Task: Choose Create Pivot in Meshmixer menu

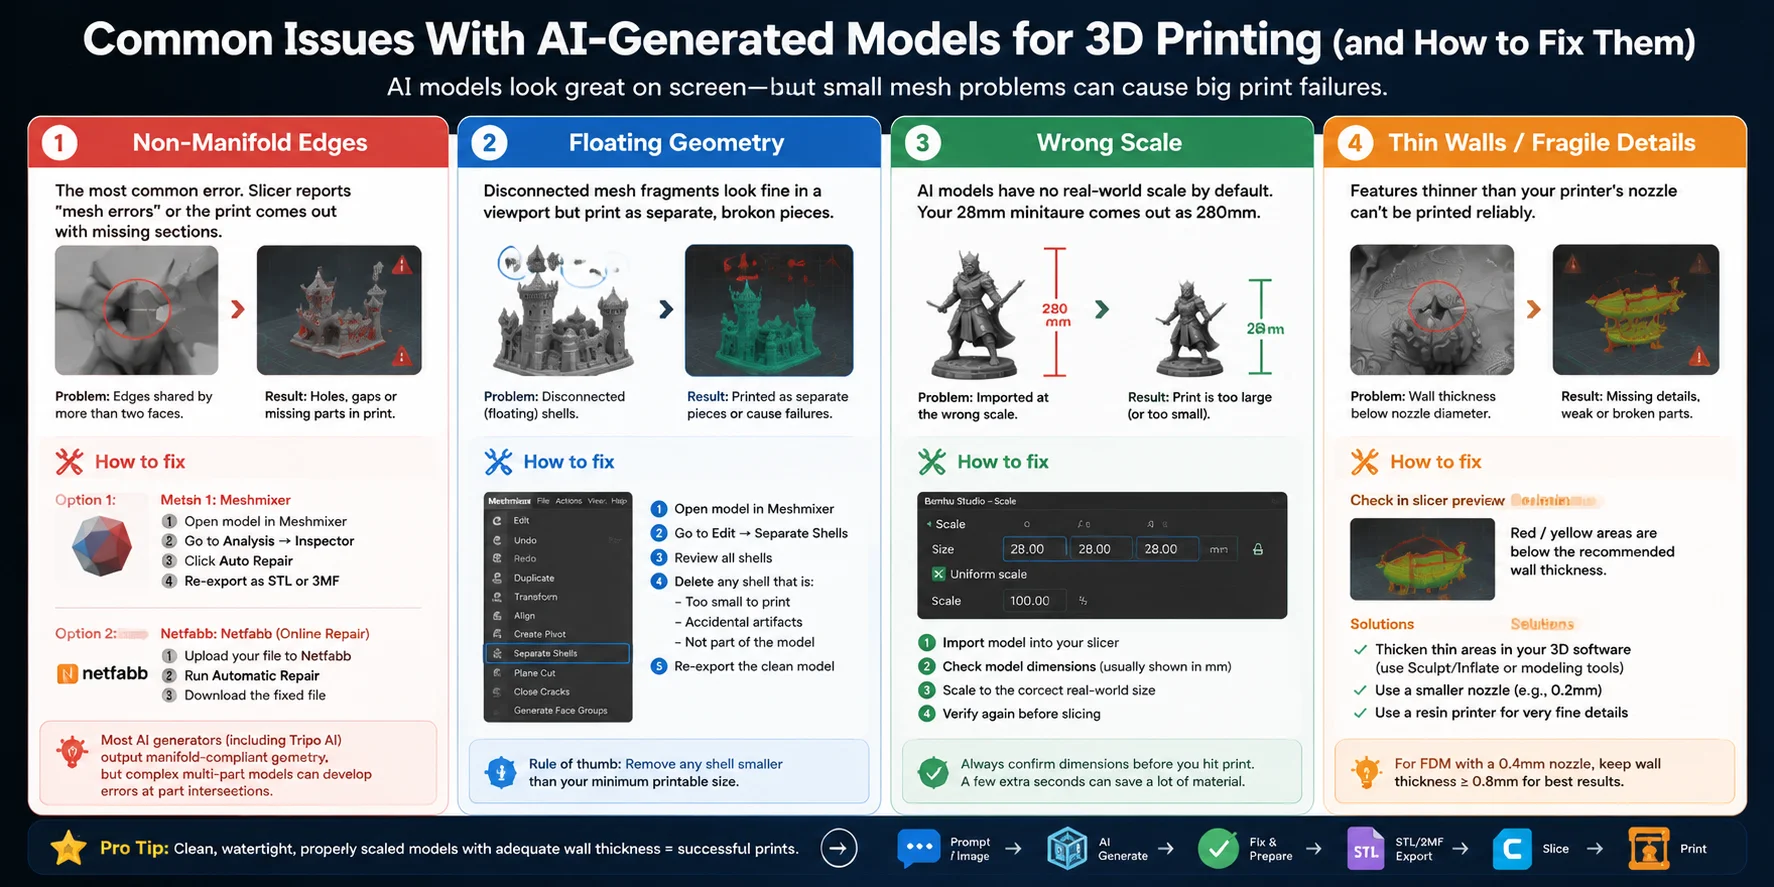Action: 557,634
